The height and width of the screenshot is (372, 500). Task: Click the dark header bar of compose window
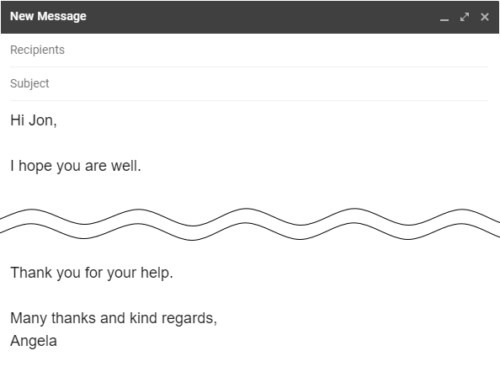[250, 17]
